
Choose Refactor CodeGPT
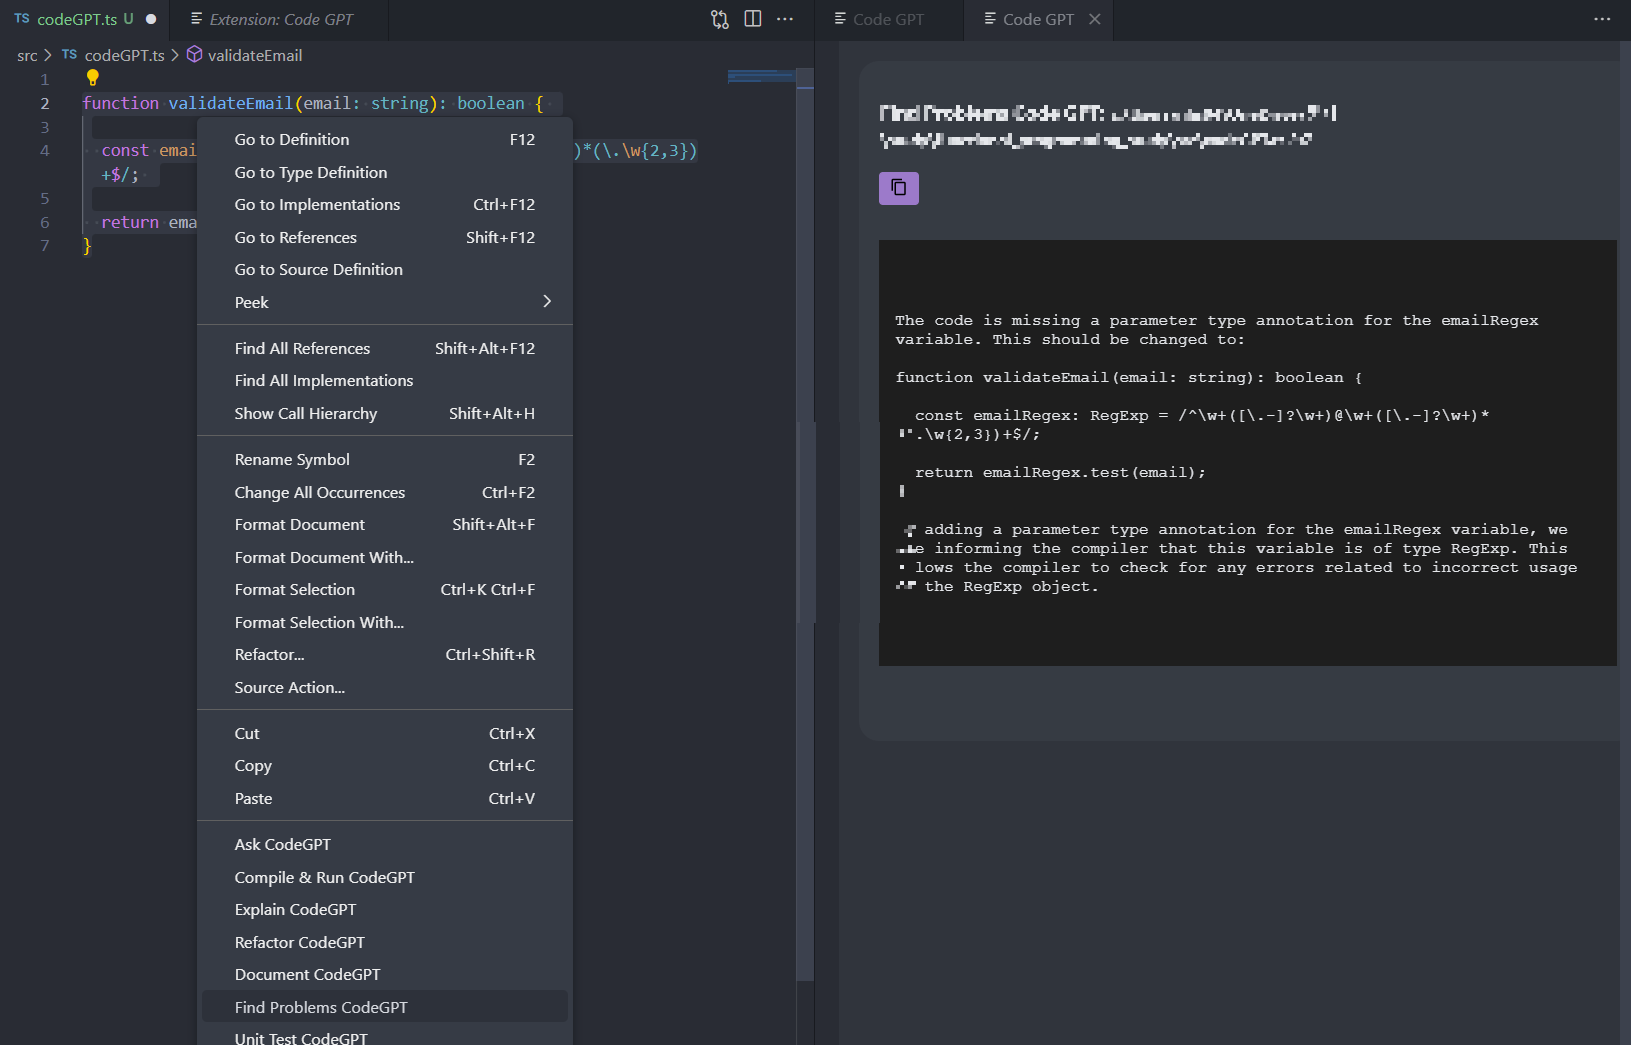[385, 943]
